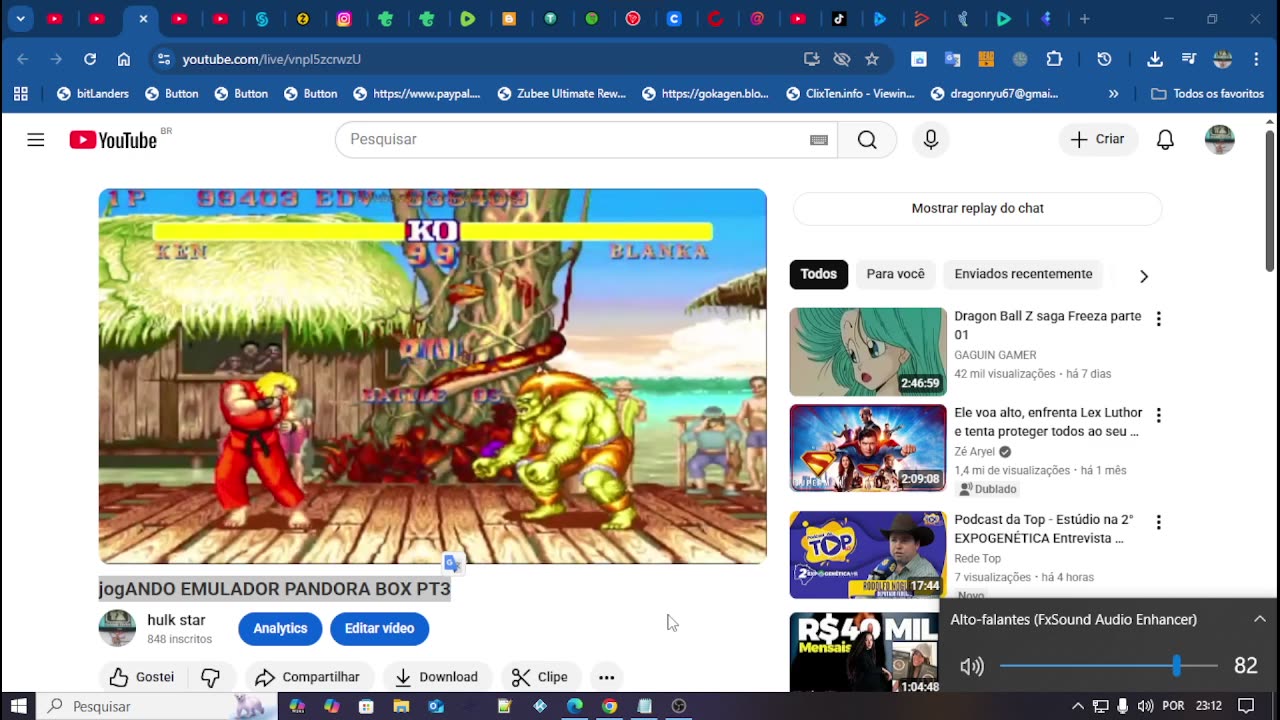The height and width of the screenshot is (720, 1280).
Task: Open options for Ele voa alto video
Action: [x=1158, y=415]
